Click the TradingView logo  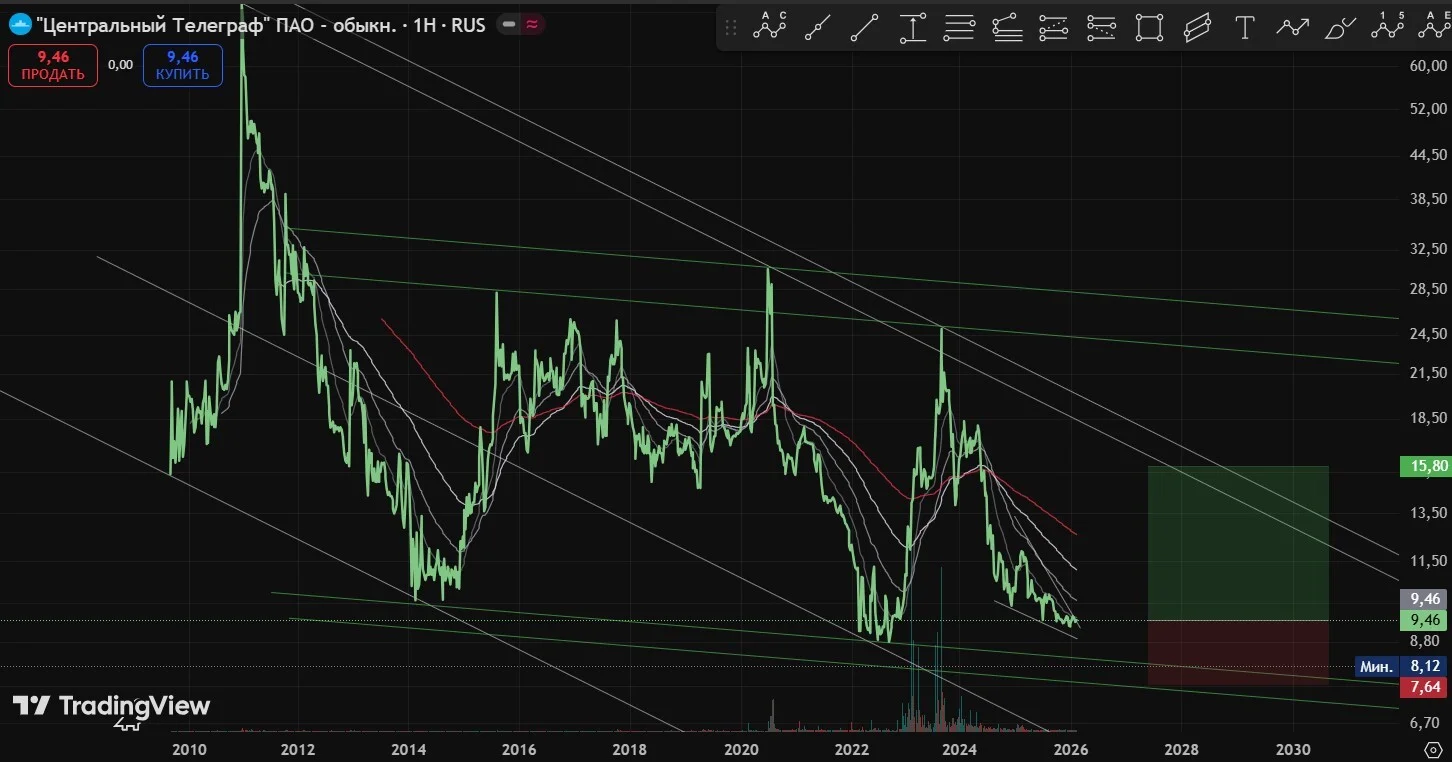point(111,706)
